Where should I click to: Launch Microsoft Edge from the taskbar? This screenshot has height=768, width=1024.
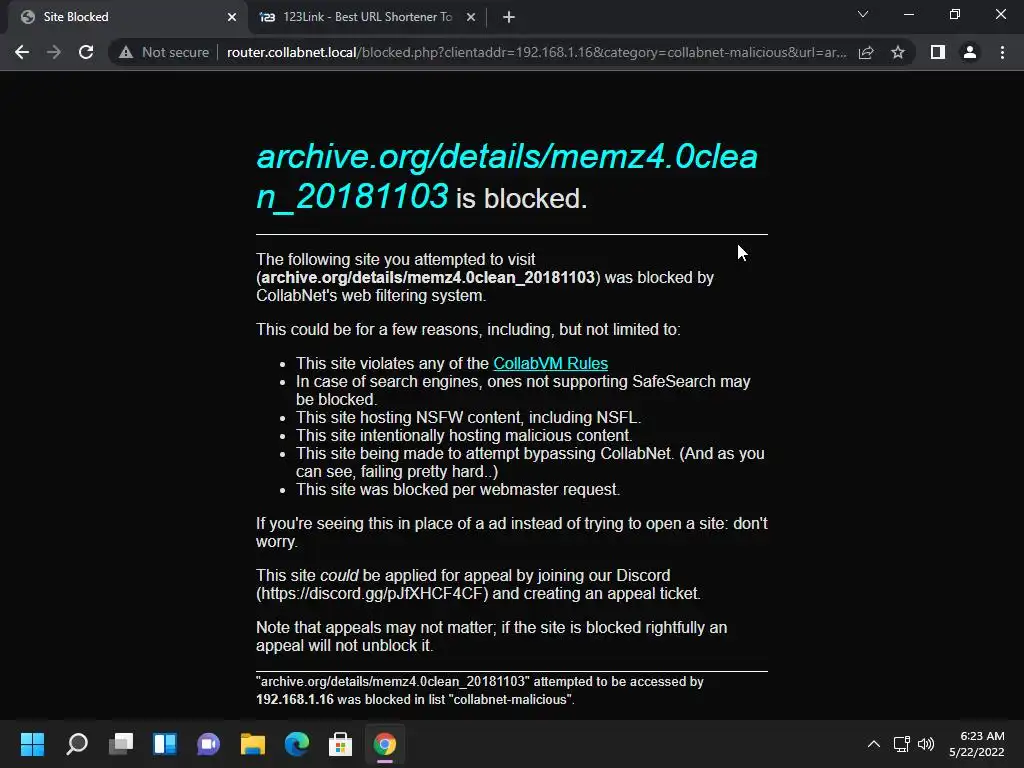tap(296, 744)
